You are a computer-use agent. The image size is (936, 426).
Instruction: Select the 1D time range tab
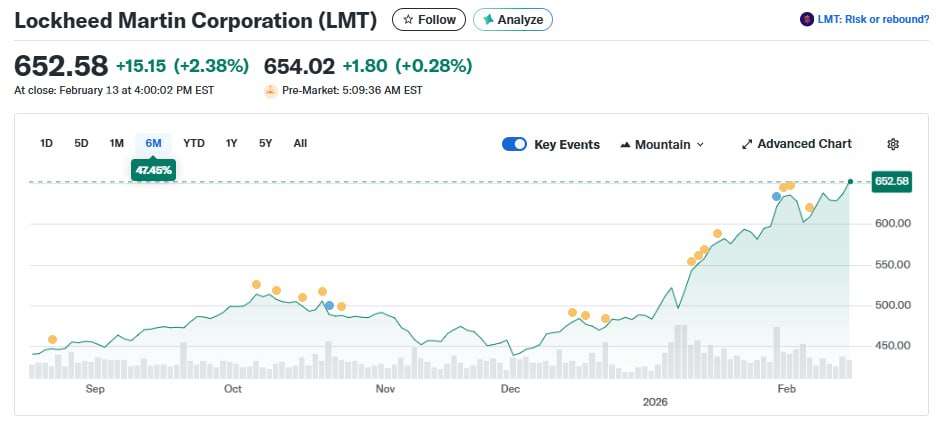pyautogui.click(x=46, y=143)
